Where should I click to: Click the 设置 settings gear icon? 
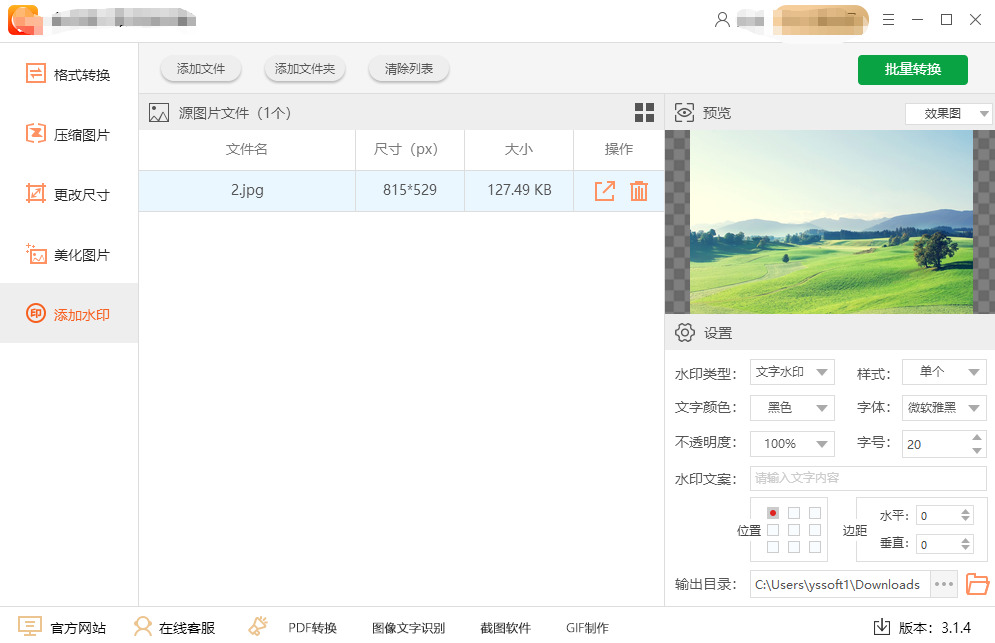click(685, 333)
